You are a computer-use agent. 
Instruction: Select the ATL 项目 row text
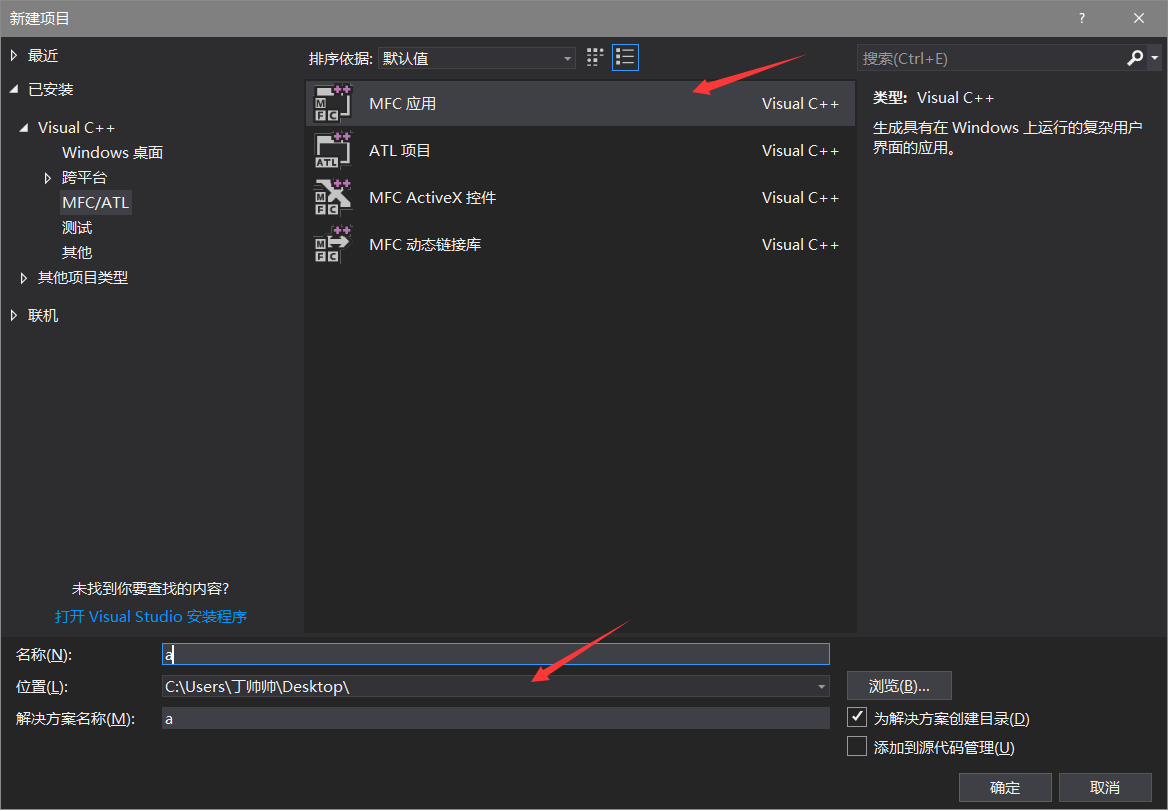pos(400,151)
